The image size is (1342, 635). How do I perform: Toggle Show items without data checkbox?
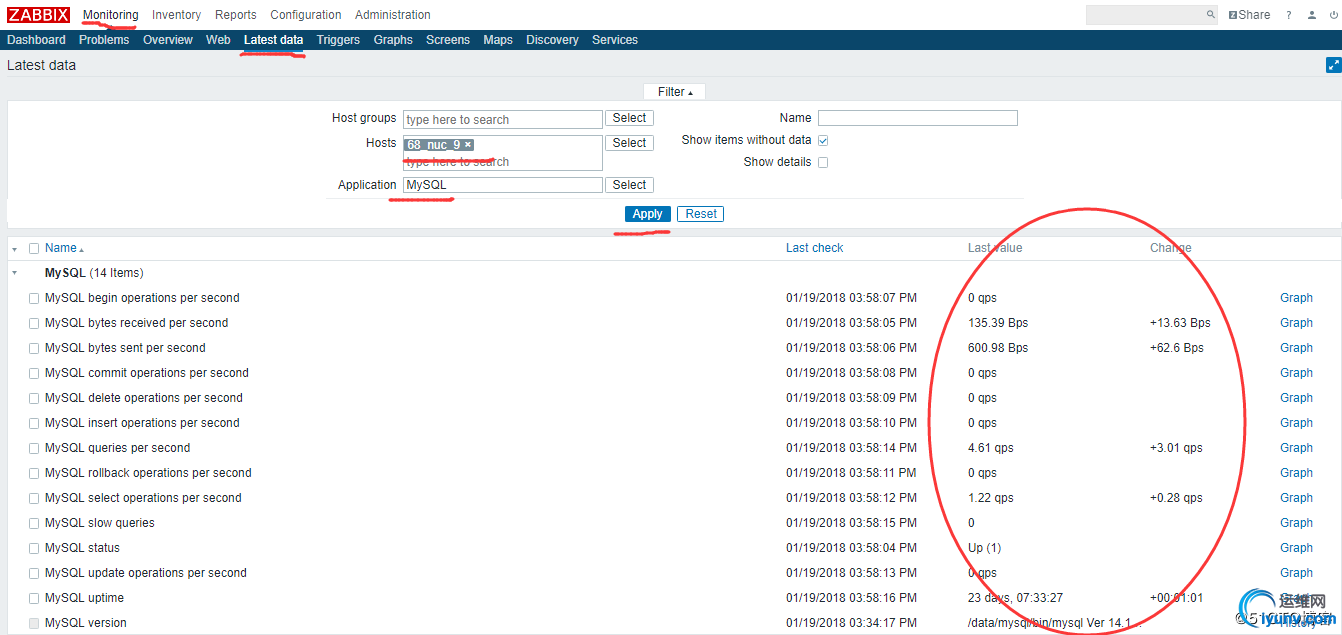tap(823, 140)
